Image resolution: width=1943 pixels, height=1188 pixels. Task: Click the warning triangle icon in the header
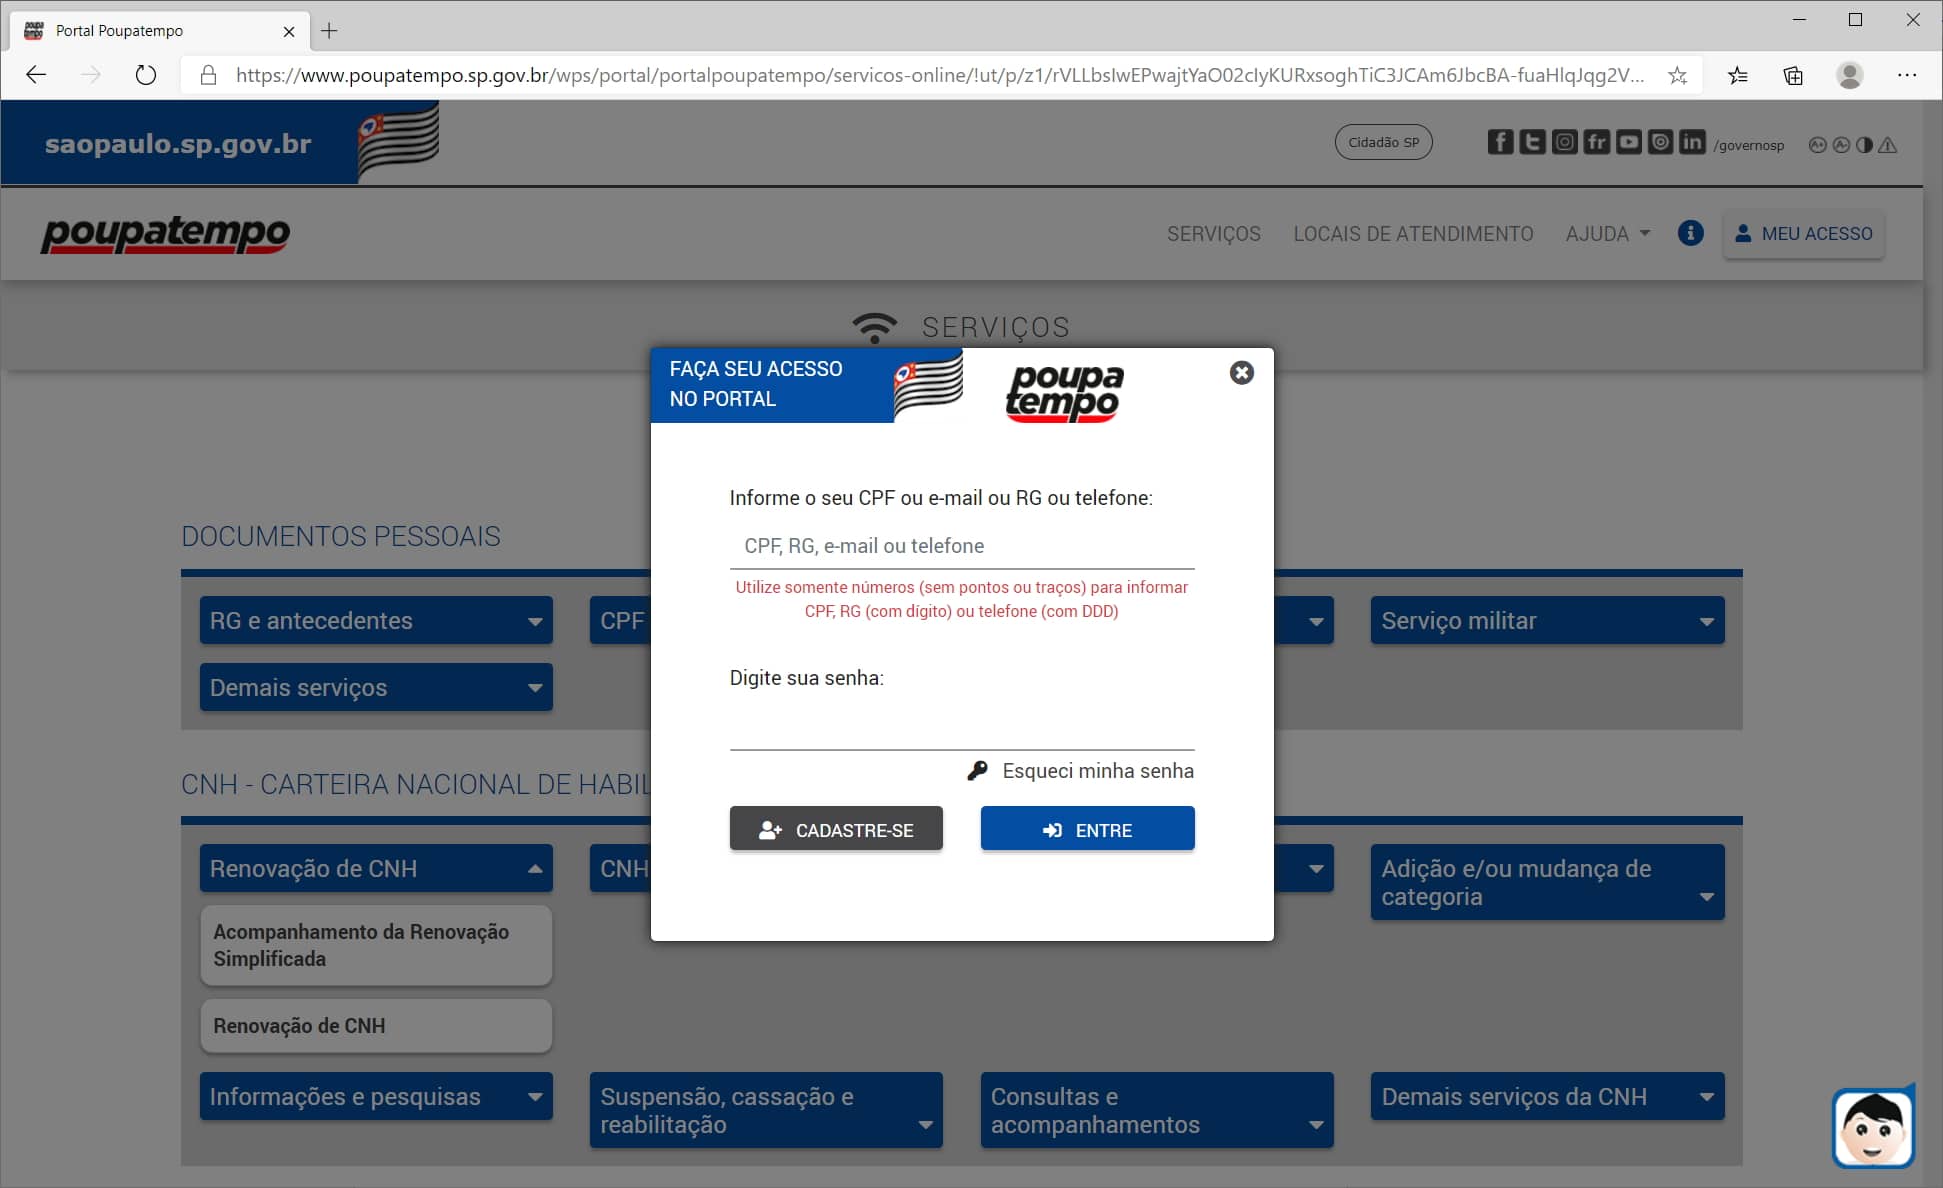(1887, 145)
